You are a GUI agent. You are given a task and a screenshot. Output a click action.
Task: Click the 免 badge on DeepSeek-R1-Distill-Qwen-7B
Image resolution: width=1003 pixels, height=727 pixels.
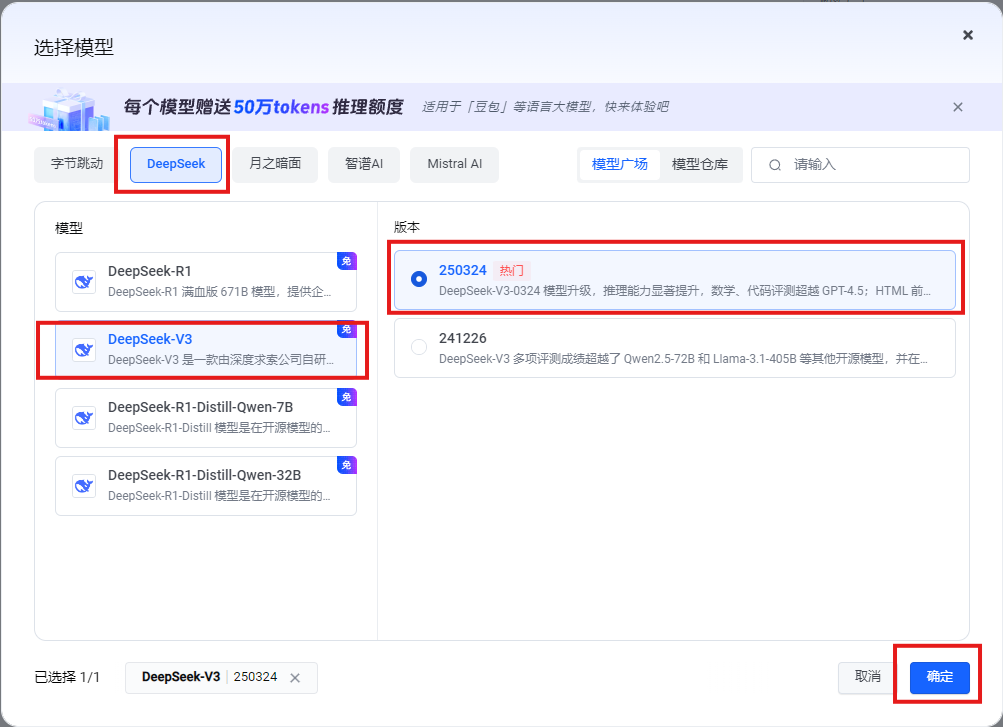pos(346,397)
